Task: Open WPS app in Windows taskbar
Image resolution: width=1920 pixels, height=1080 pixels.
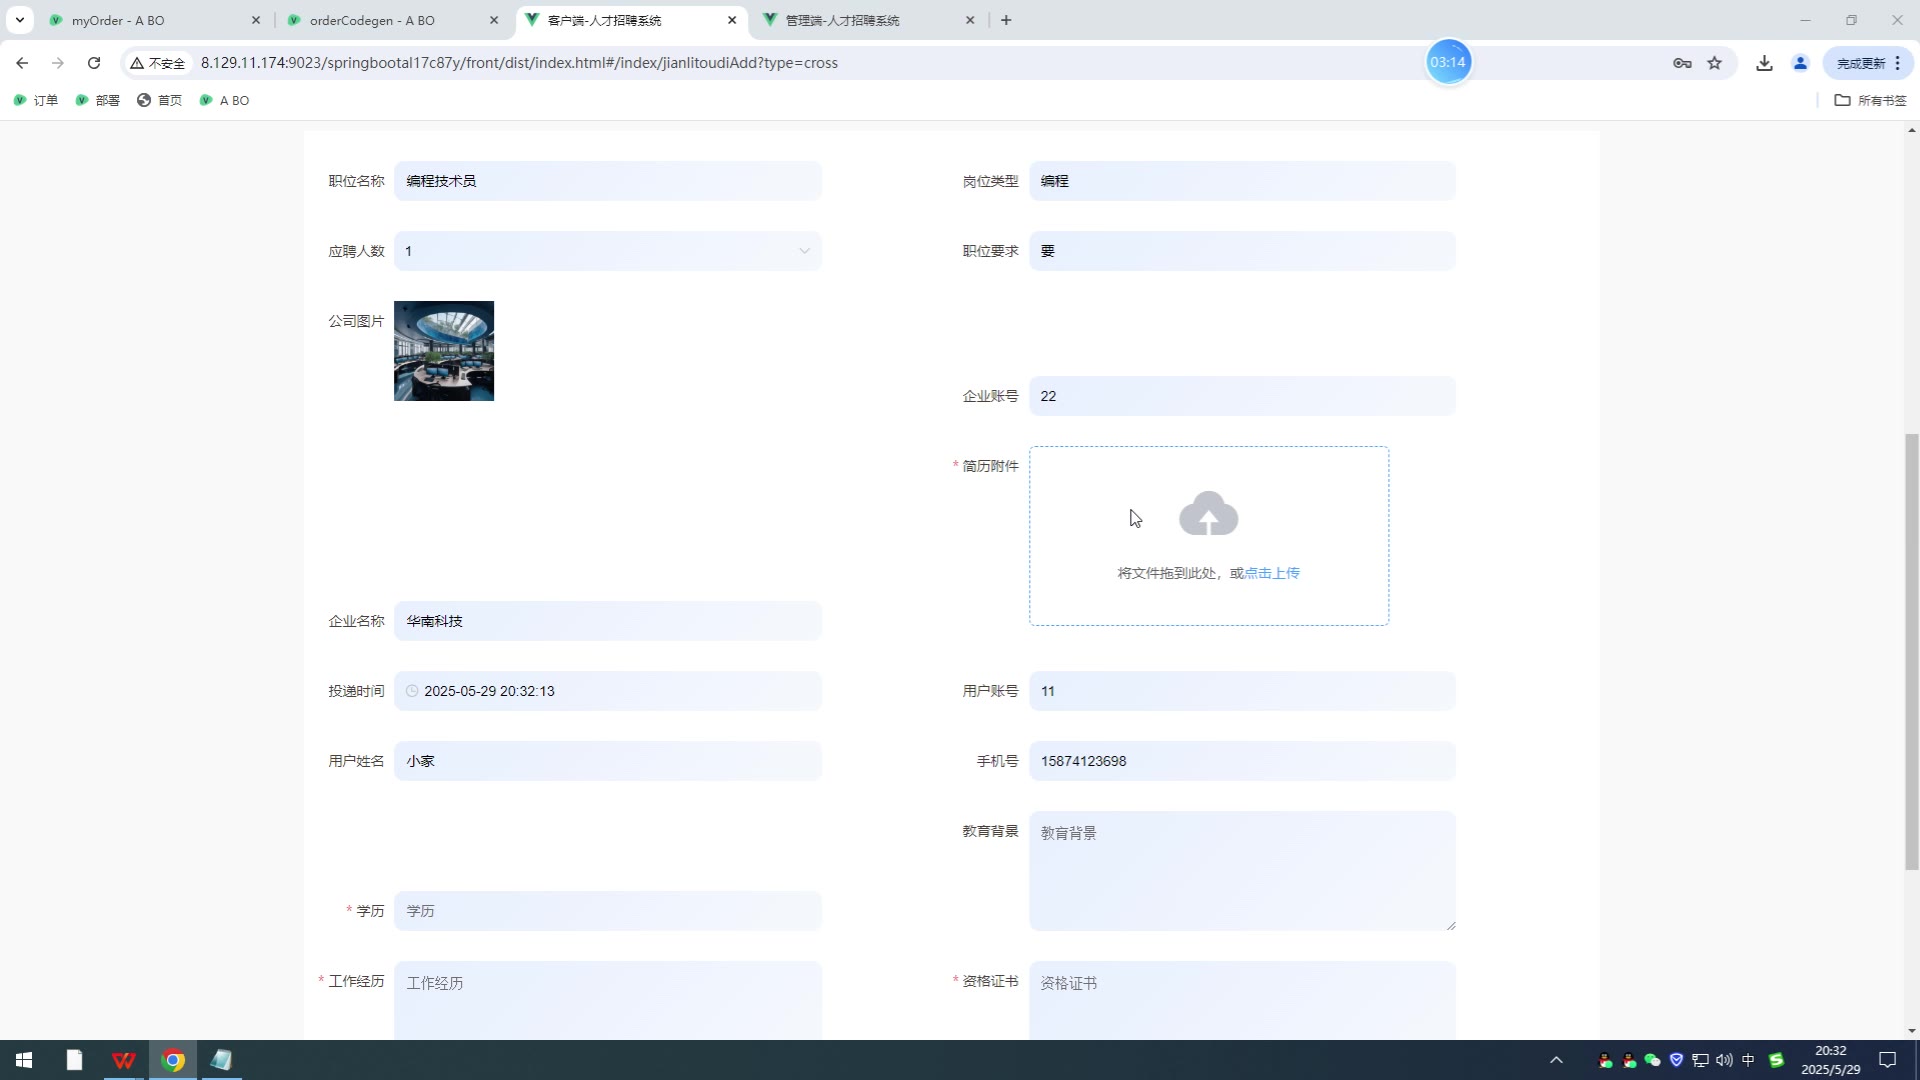Action: [124, 1060]
